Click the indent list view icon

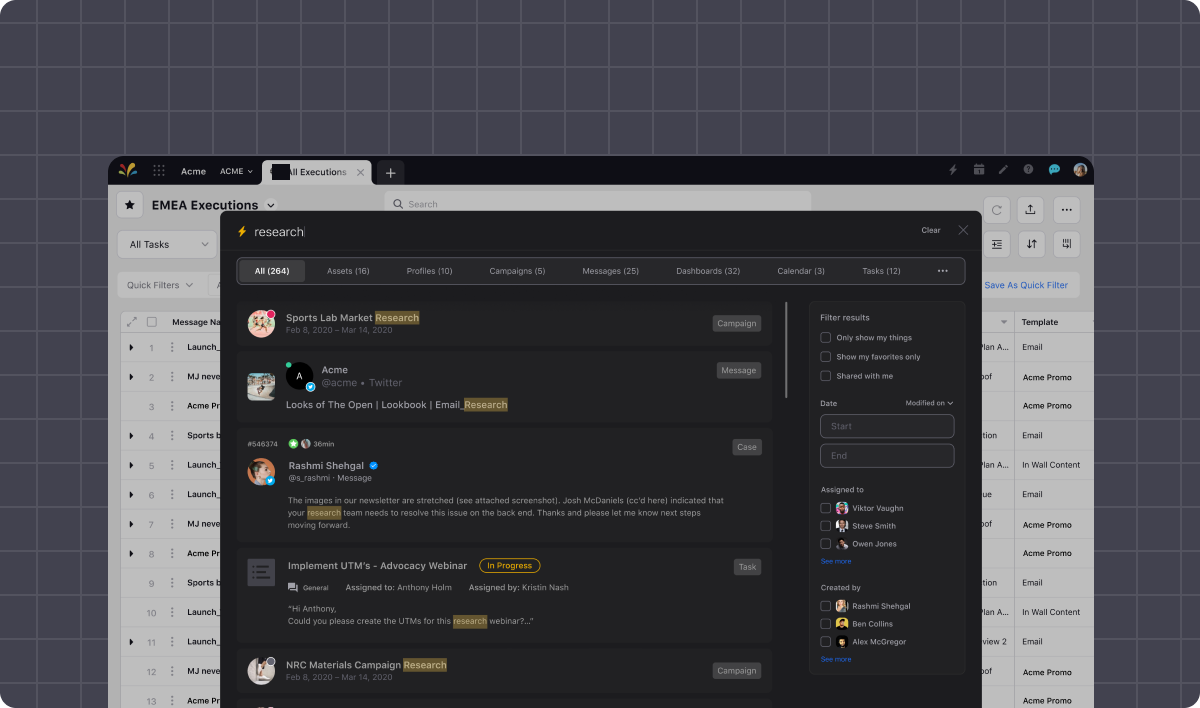click(x=997, y=244)
